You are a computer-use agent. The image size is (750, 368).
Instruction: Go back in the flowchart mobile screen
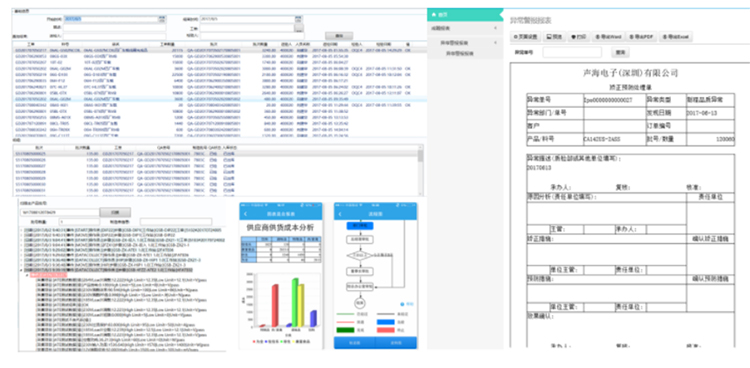tap(340, 214)
